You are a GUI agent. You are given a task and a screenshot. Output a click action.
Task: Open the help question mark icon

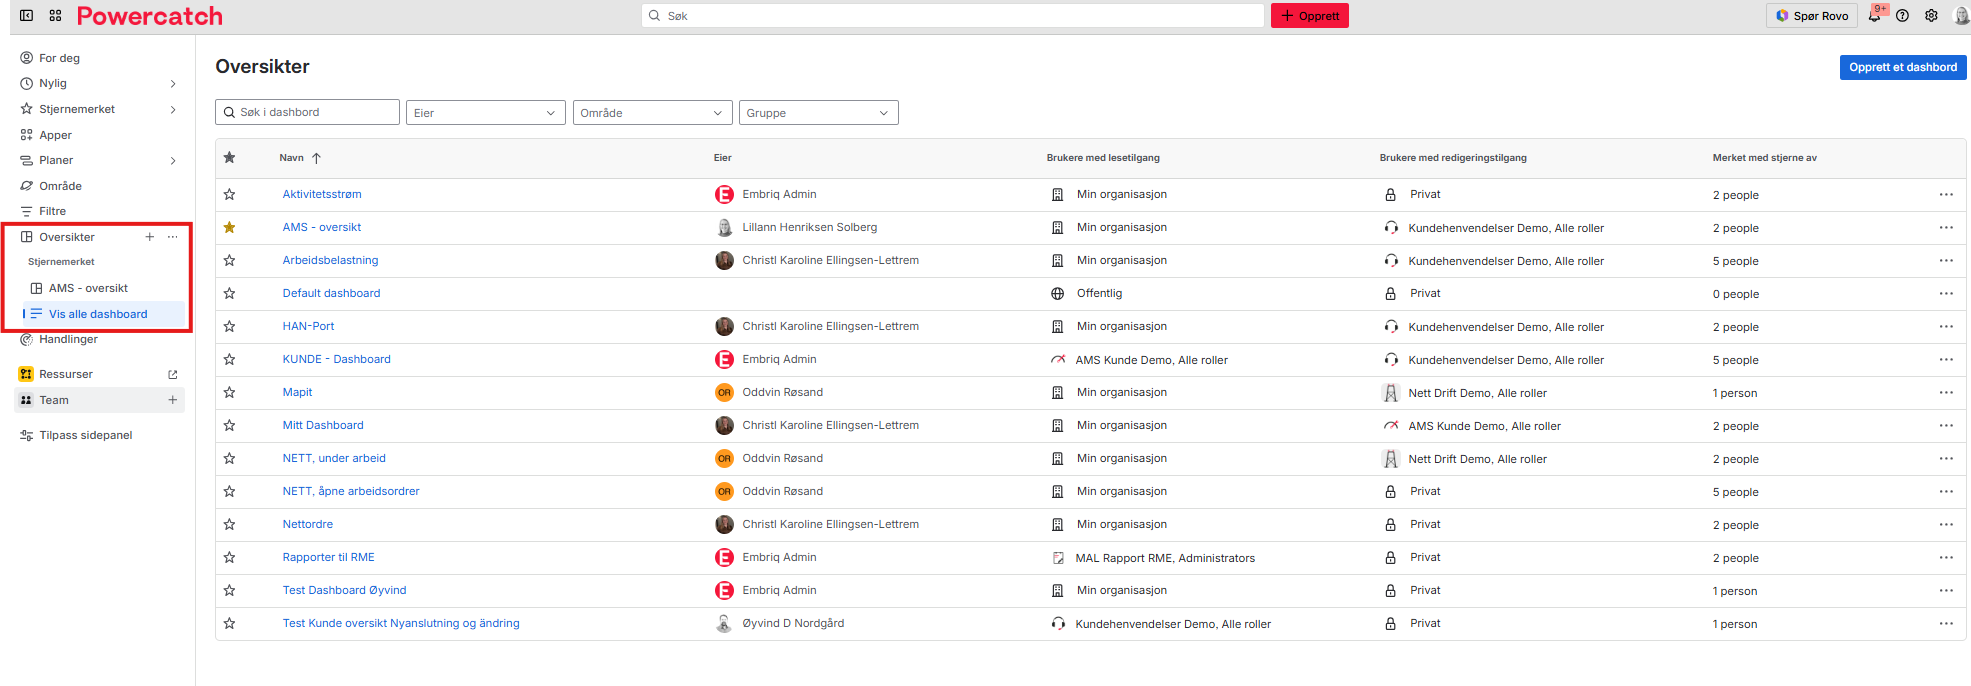[x=1903, y=16]
